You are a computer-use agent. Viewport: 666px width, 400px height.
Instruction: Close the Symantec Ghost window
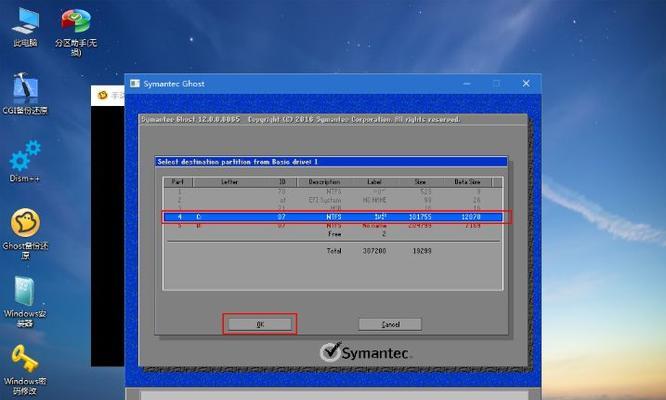pyautogui.click(x=526, y=83)
